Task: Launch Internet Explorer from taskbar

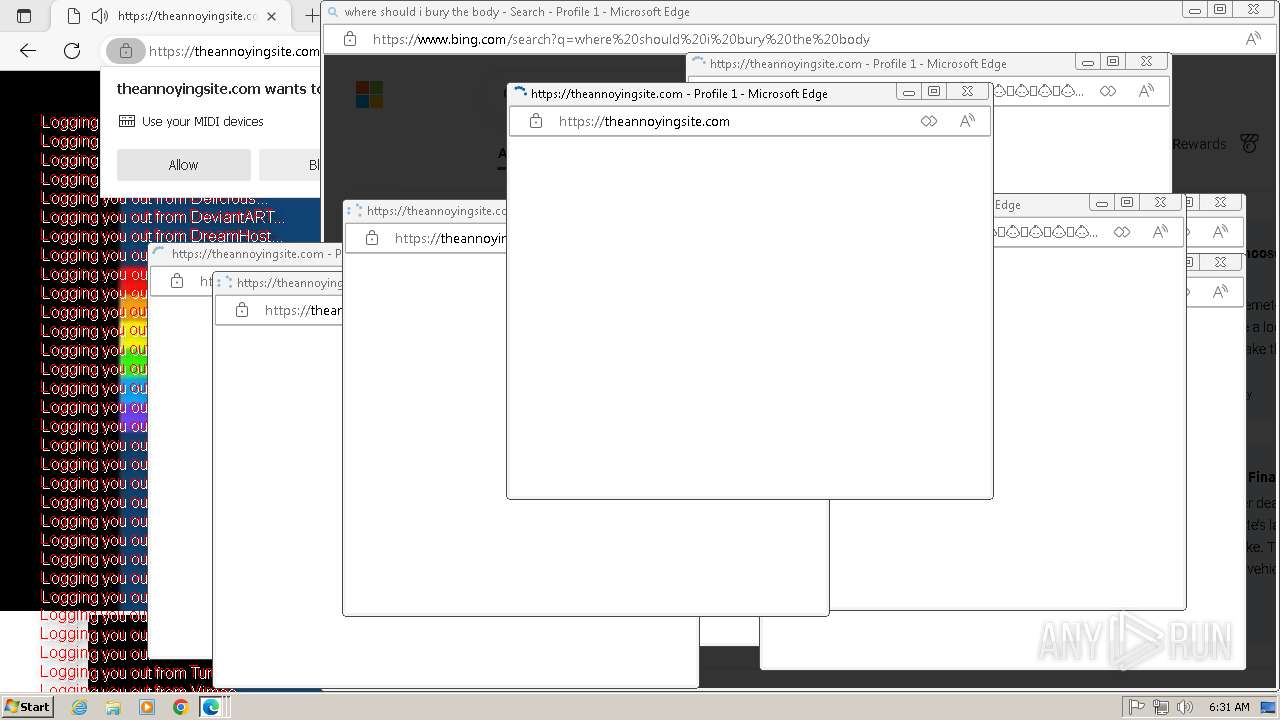Action: click(79, 707)
